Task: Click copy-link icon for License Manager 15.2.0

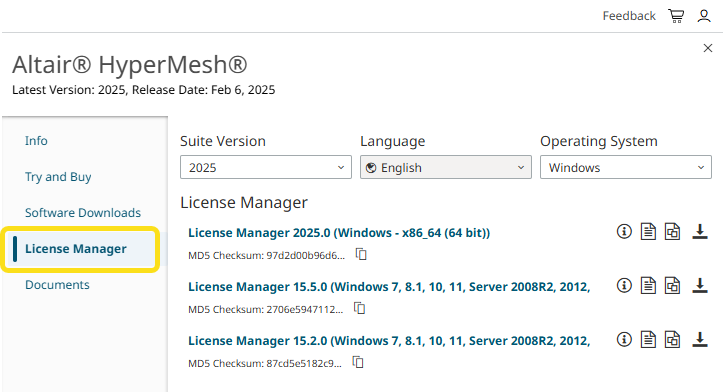Action: coord(672,339)
